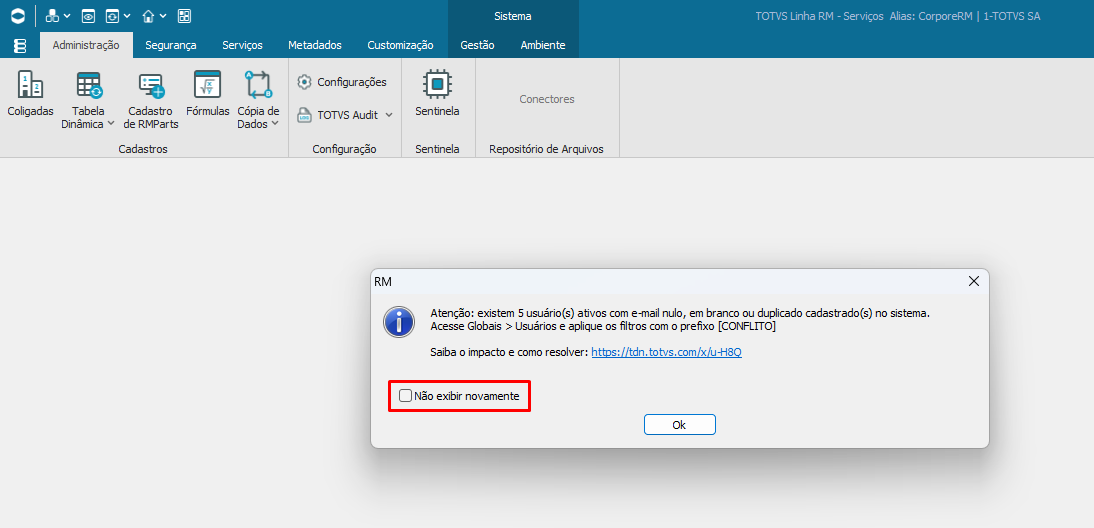Click the Ok button in RM dialog
The image size is (1094, 528).
coord(680,425)
